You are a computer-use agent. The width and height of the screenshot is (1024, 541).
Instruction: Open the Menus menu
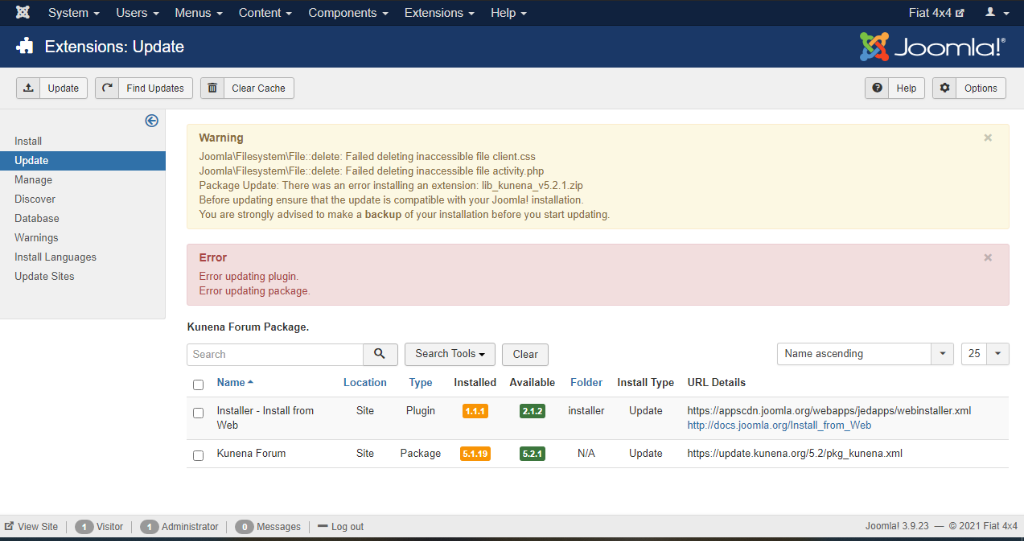point(199,13)
